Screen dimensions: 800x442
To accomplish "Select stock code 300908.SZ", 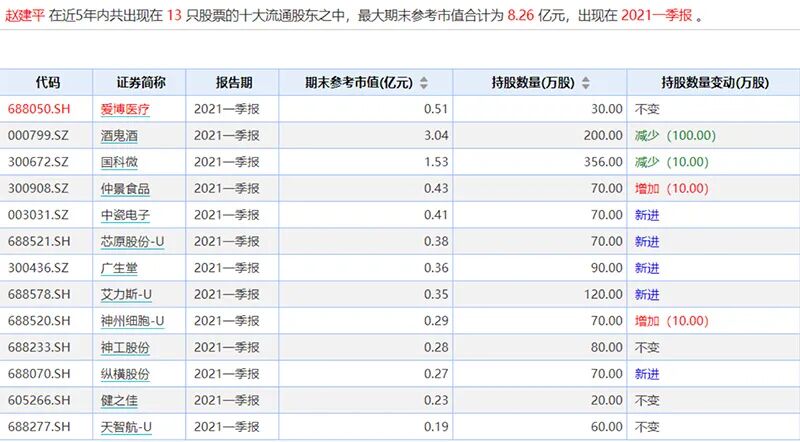I will point(38,189).
